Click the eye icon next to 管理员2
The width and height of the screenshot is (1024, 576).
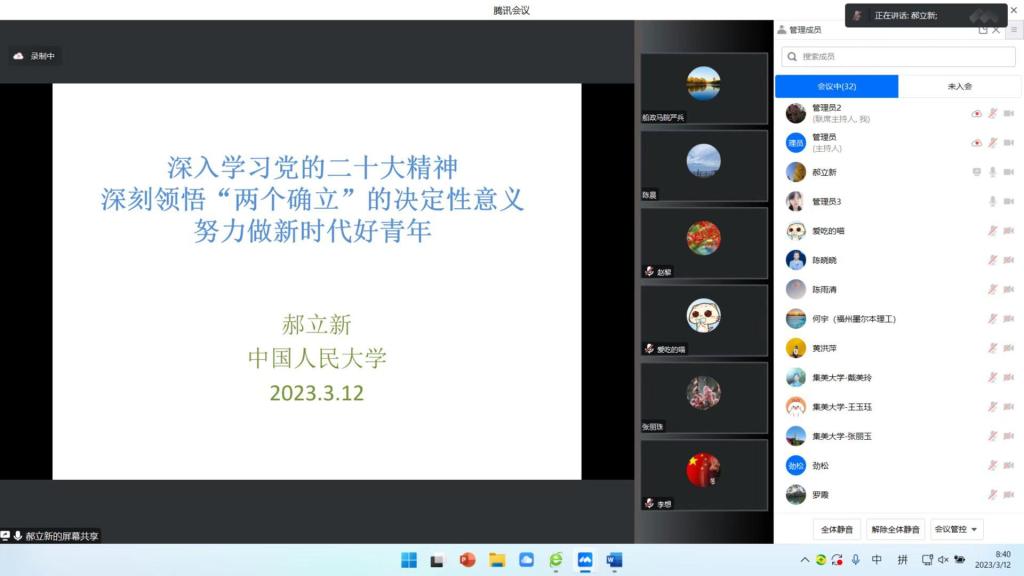click(x=977, y=114)
